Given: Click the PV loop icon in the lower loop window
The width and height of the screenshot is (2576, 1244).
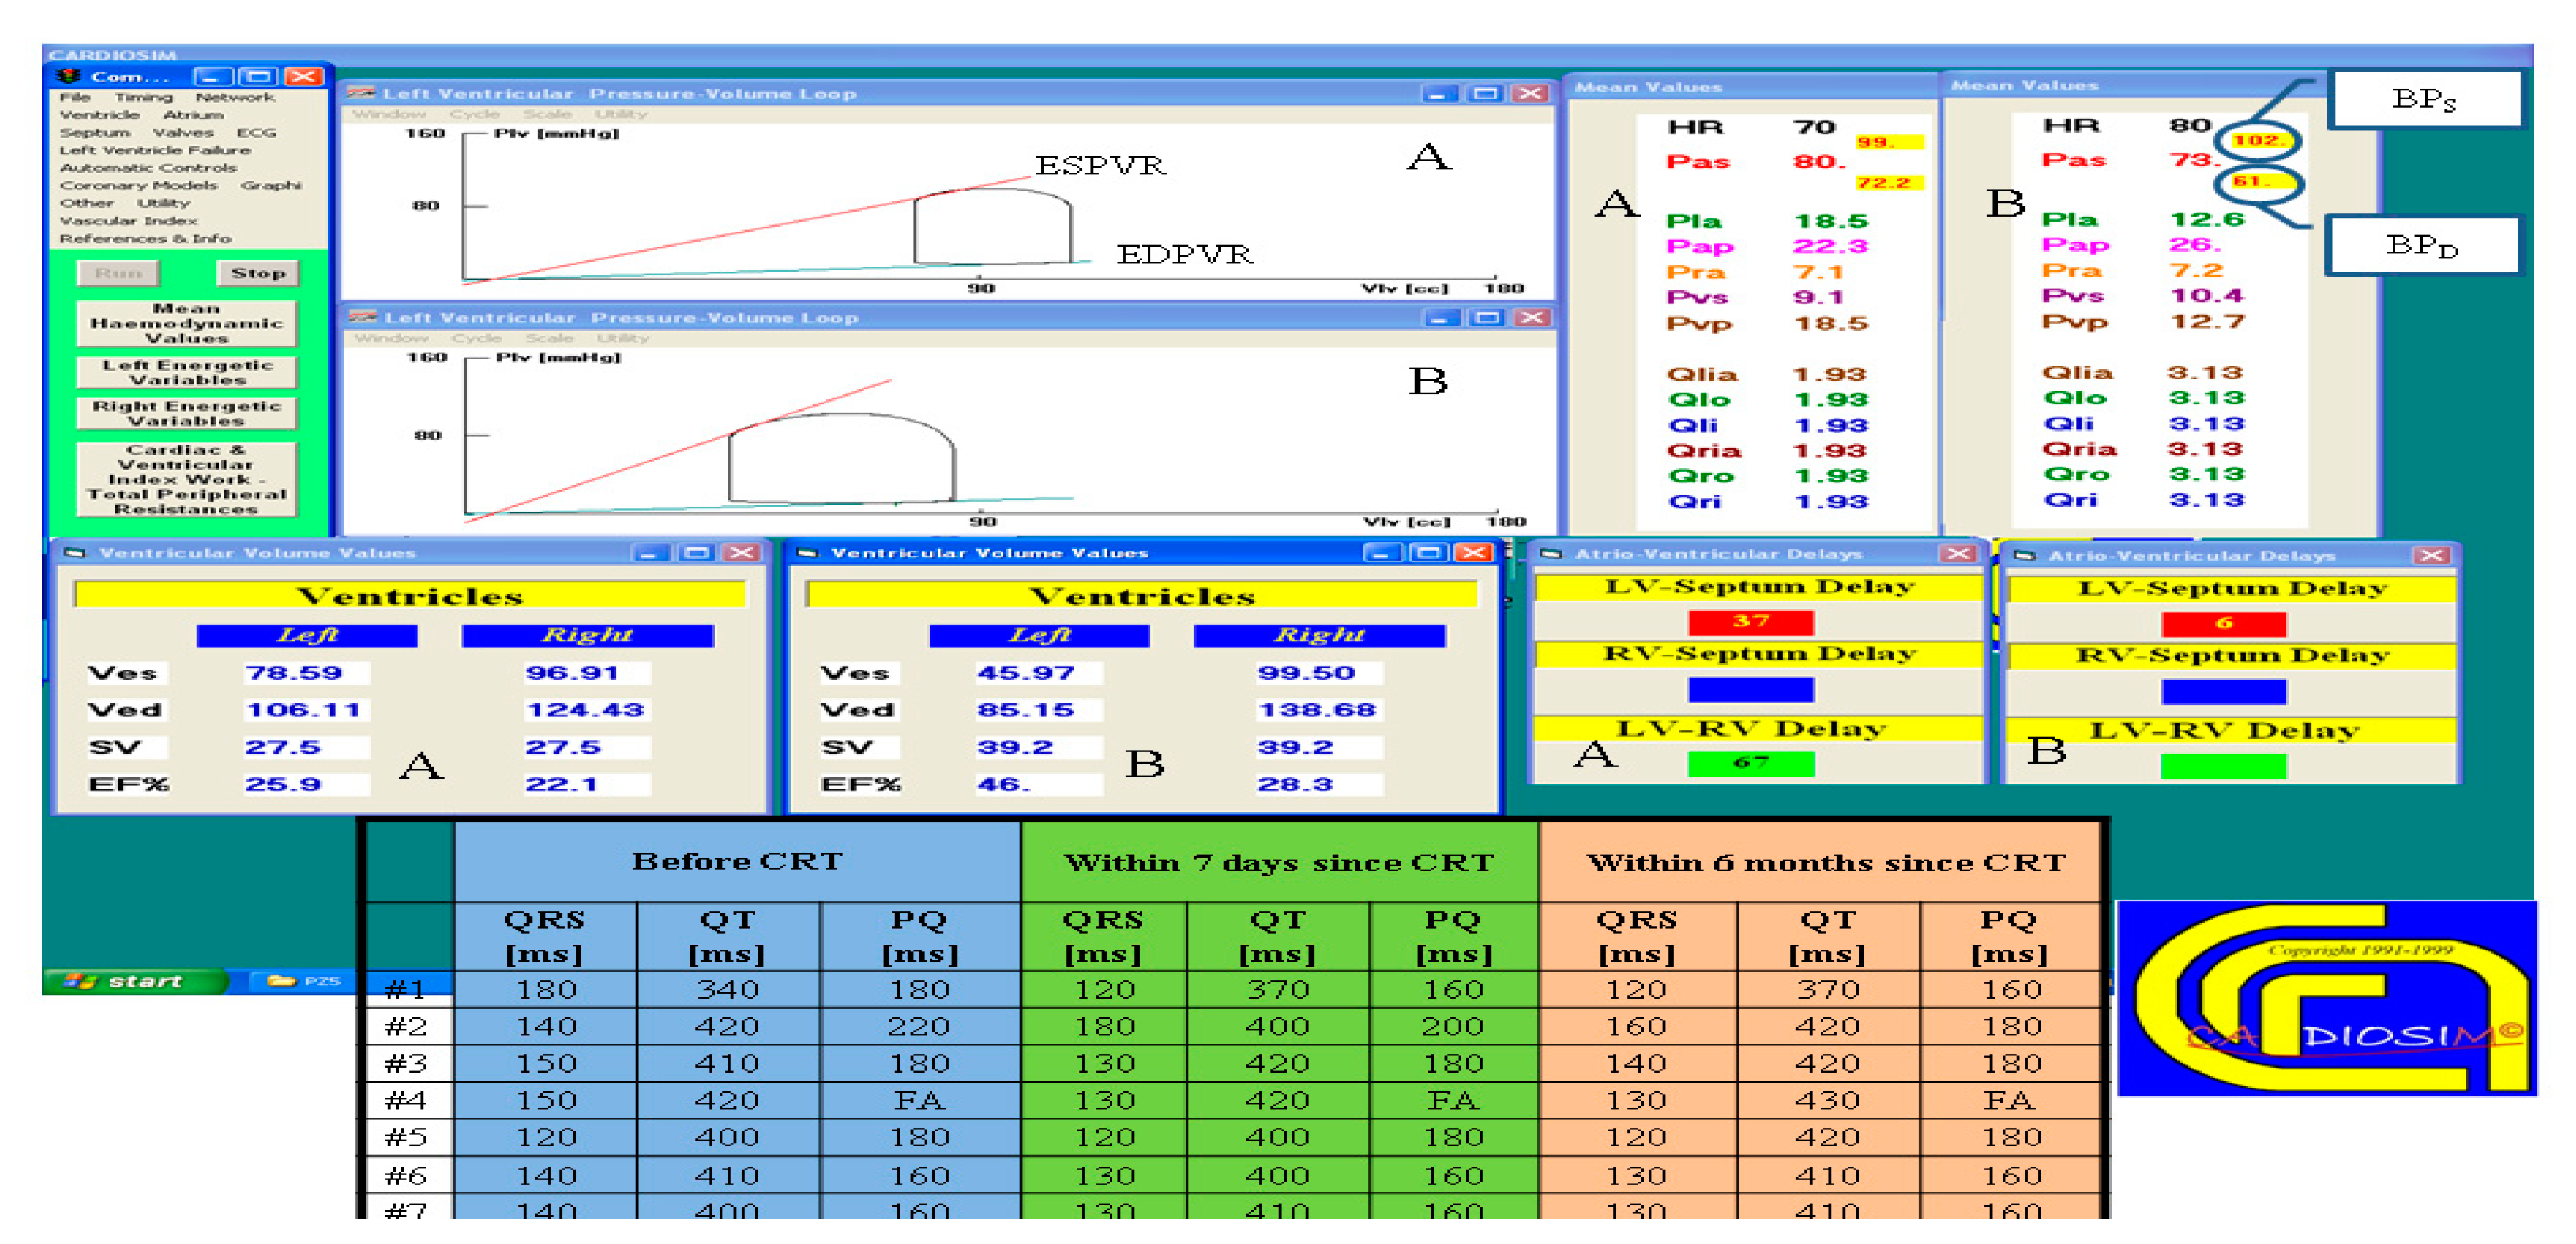Looking at the screenshot, I should tap(362, 317).
